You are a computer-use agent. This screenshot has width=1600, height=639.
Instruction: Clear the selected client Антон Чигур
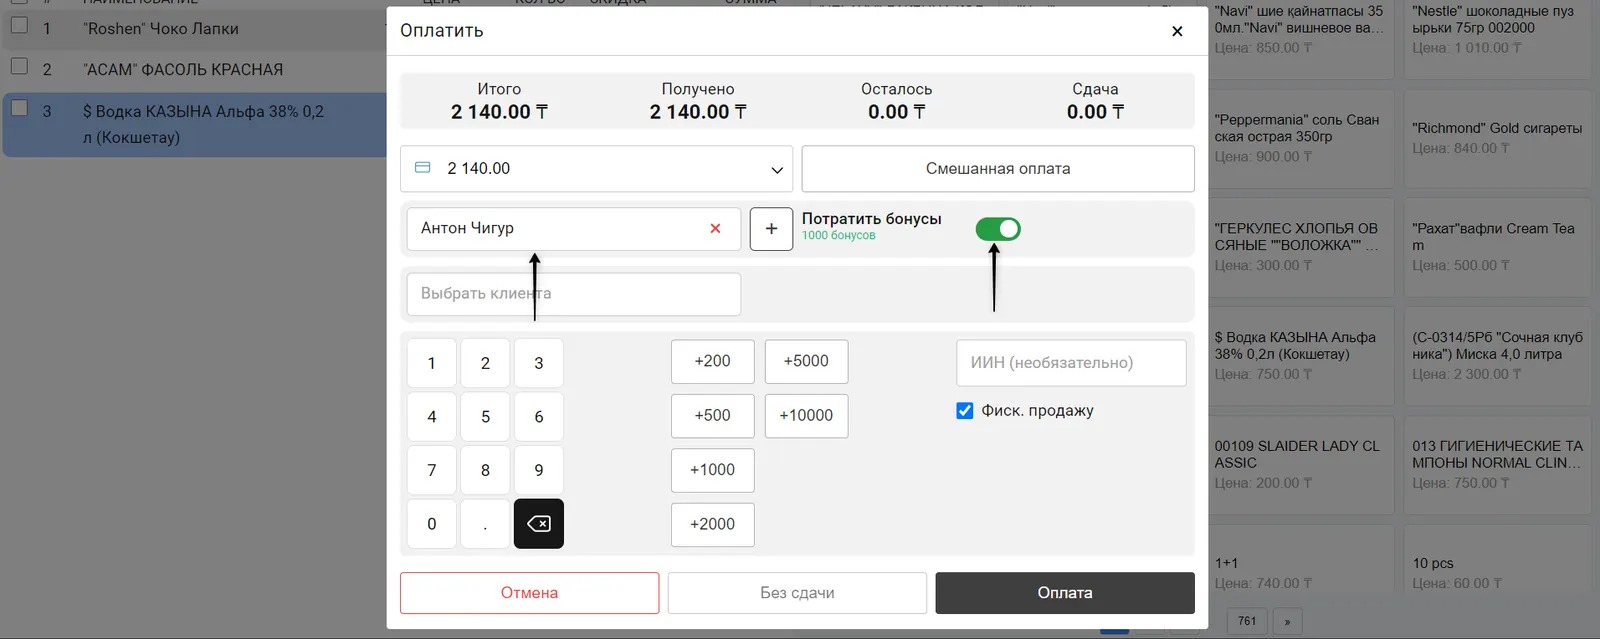pos(715,229)
